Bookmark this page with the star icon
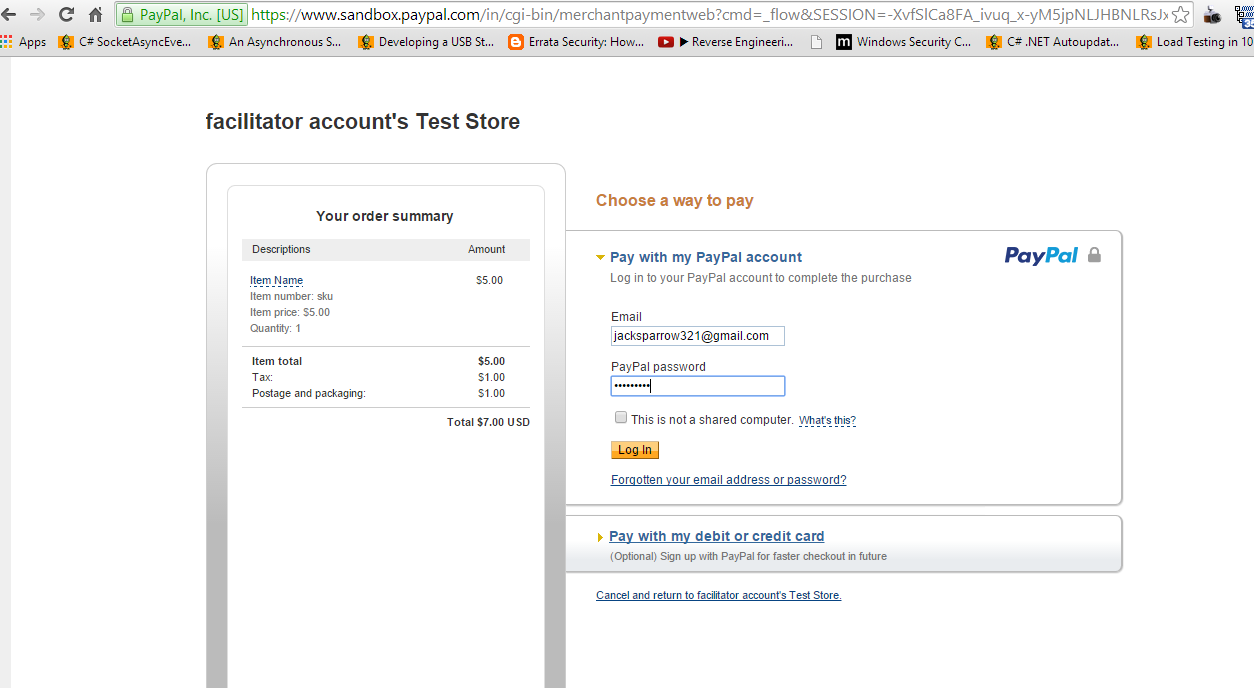The height and width of the screenshot is (688, 1254). point(1181,15)
